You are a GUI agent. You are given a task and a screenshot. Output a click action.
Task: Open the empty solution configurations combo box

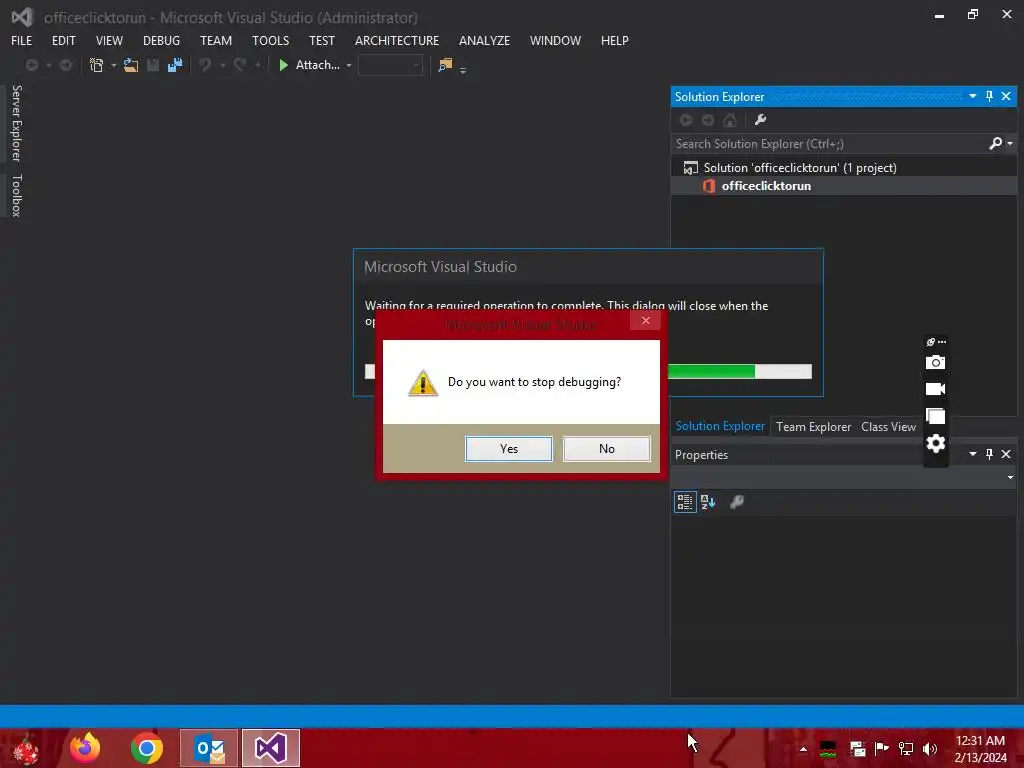click(x=390, y=65)
